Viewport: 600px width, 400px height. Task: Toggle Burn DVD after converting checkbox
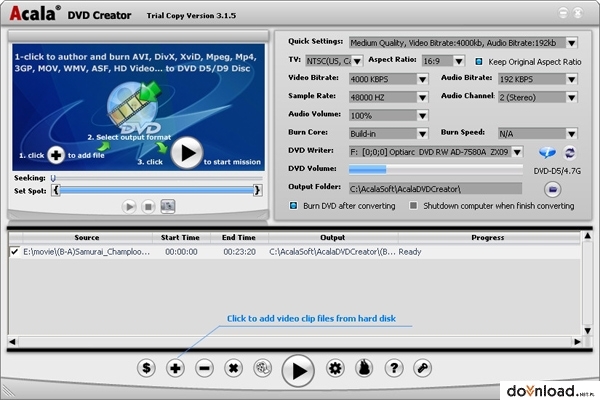coord(293,206)
